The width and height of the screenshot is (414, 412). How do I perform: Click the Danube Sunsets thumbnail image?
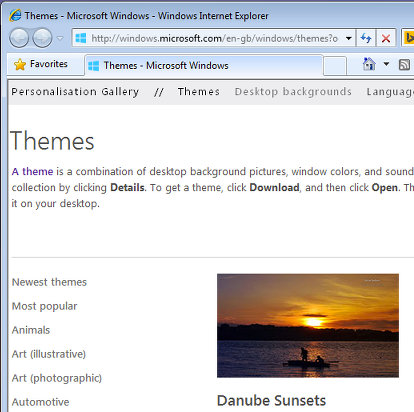tap(308, 325)
